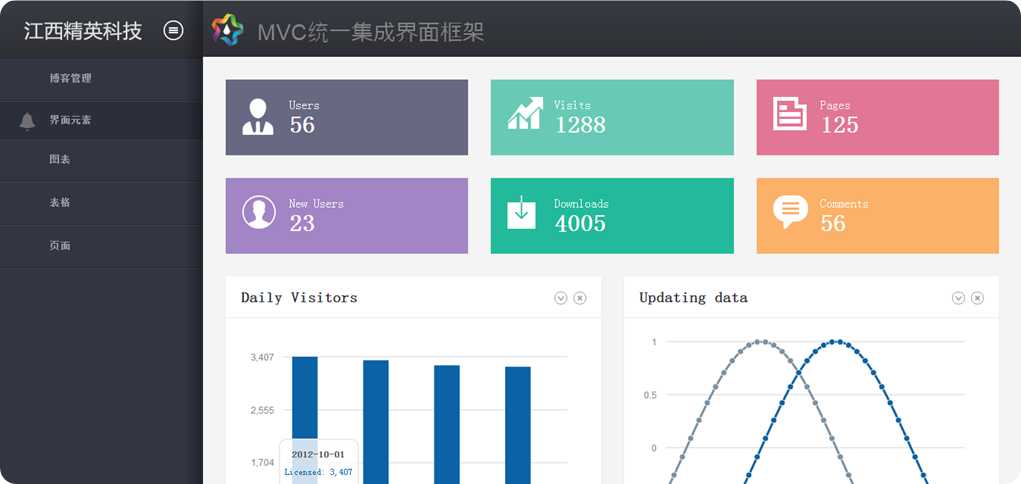Click the New Users avatar circle icon
The width and height of the screenshot is (1021, 484).
(259, 212)
